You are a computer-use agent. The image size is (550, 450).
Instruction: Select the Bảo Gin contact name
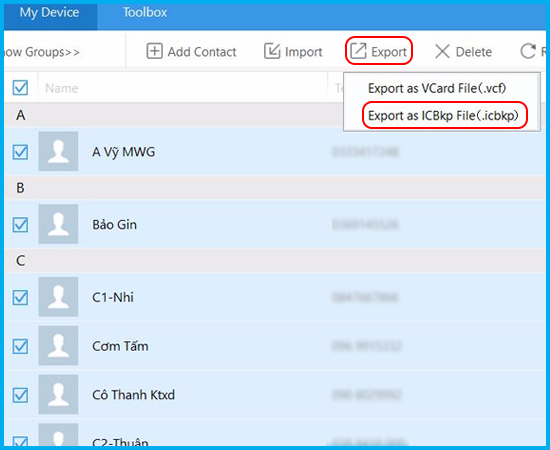[114, 224]
